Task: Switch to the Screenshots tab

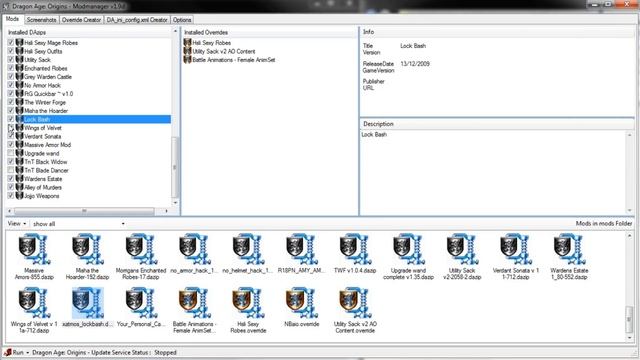Action: (41, 20)
